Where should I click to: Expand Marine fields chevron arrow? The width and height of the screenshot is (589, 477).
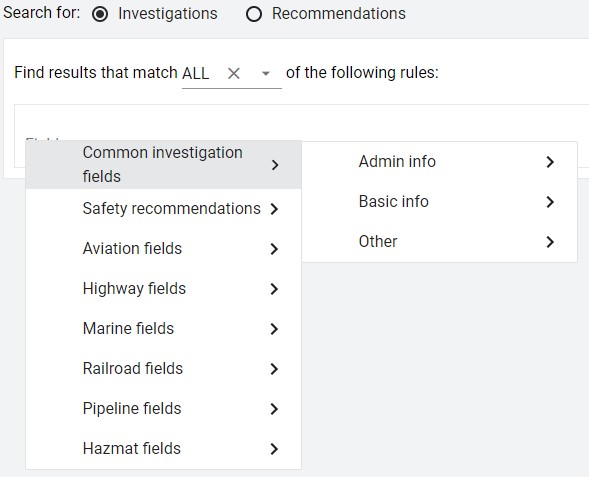point(275,329)
